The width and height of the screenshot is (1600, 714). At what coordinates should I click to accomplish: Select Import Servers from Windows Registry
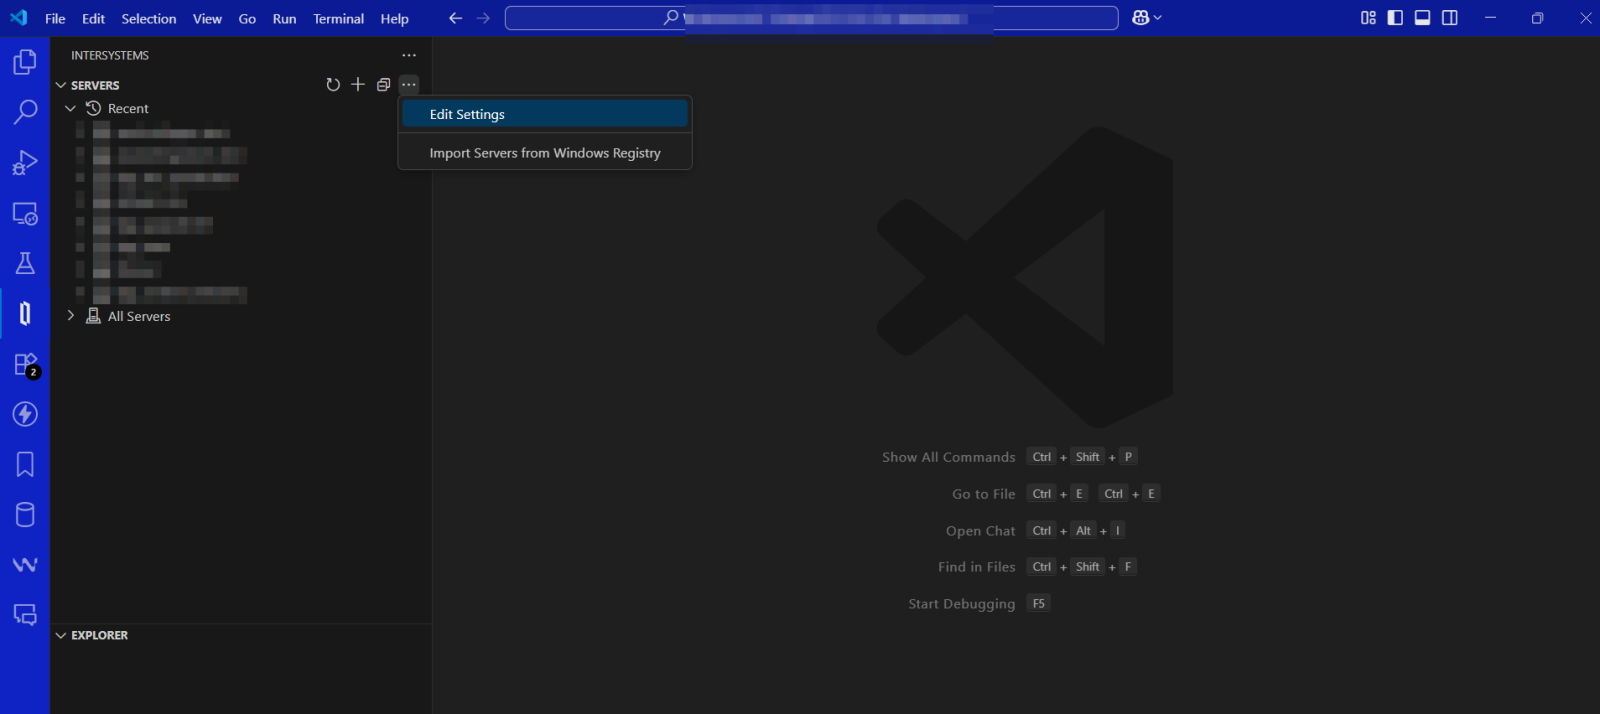544,153
